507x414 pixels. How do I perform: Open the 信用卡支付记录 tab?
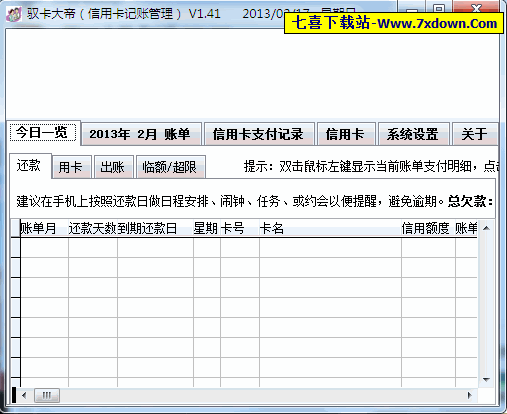(259, 134)
